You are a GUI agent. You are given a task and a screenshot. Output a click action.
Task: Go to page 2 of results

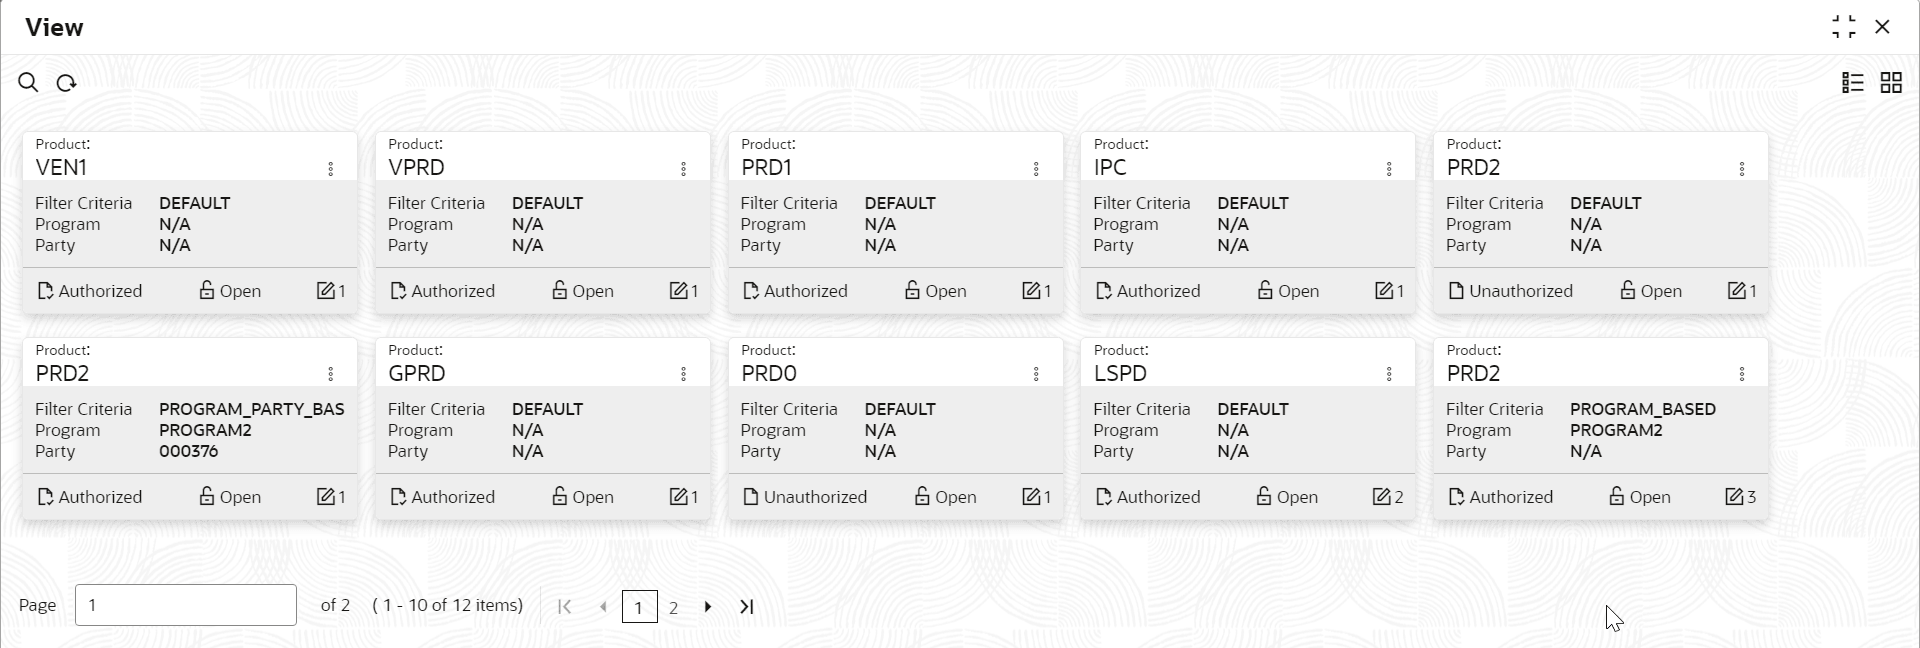click(x=674, y=607)
